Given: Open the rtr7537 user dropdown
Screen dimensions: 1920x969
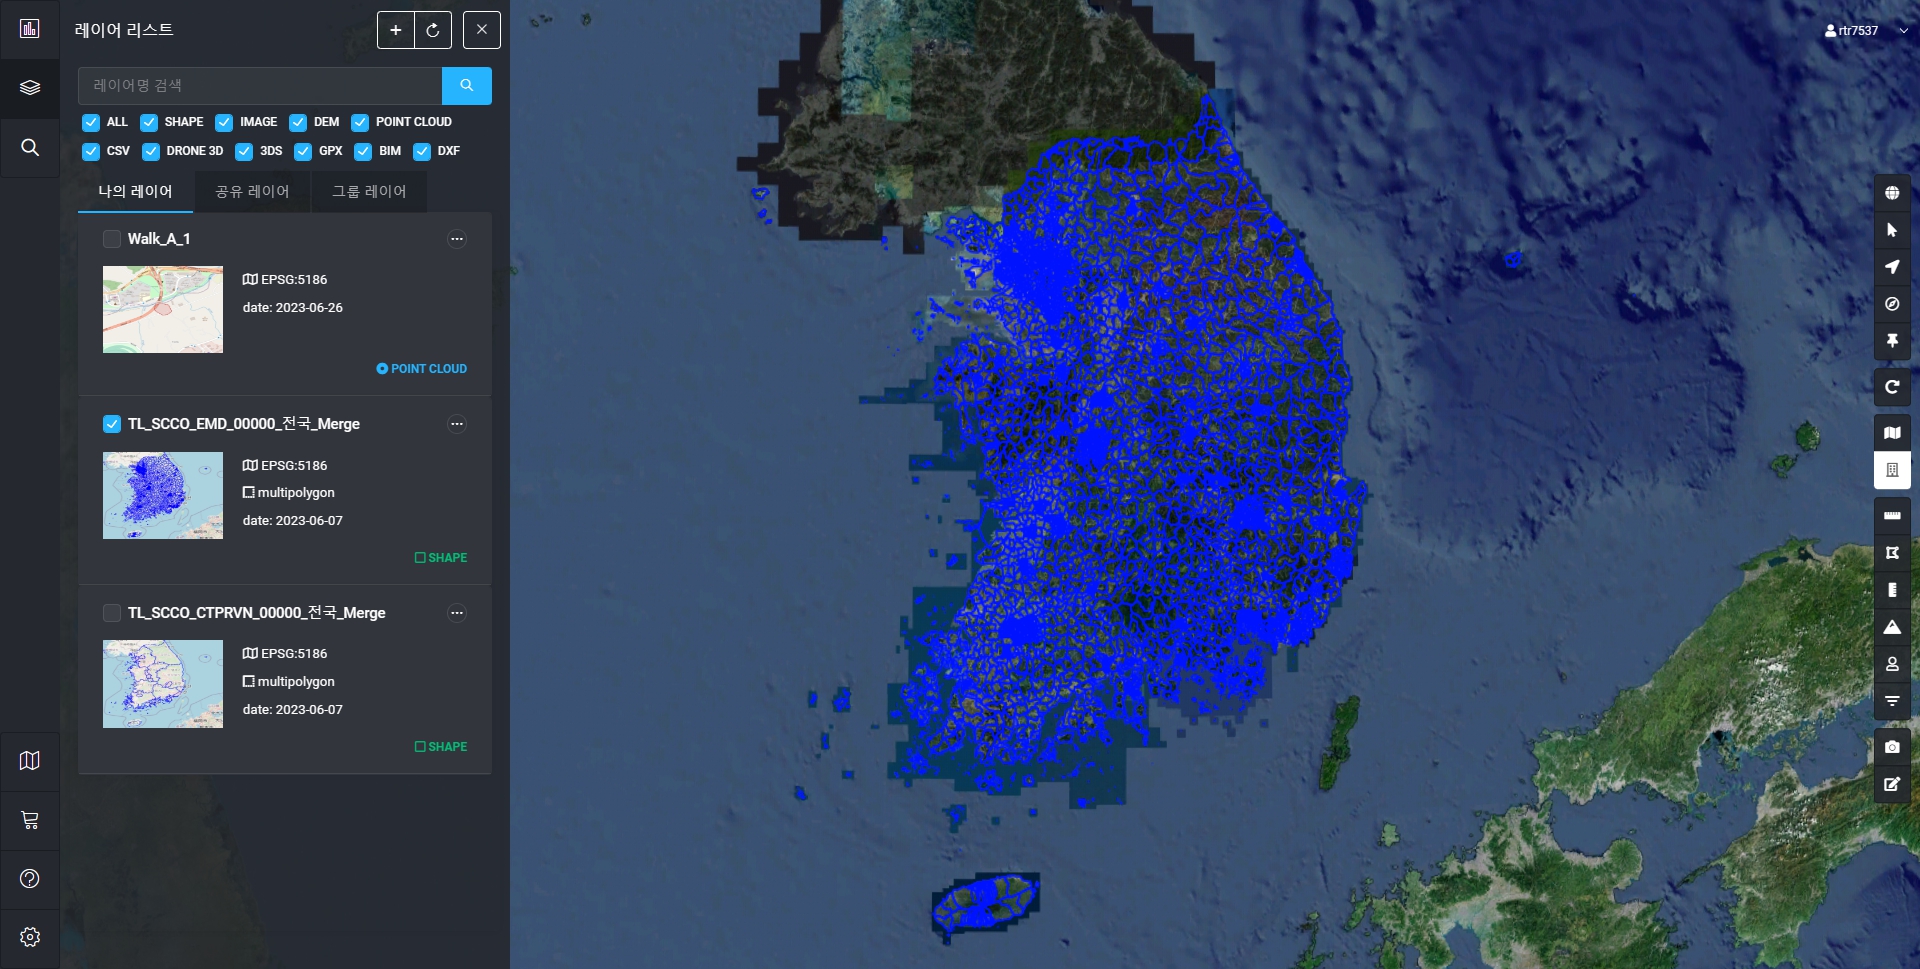Looking at the screenshot, I should coord(1865,31).
